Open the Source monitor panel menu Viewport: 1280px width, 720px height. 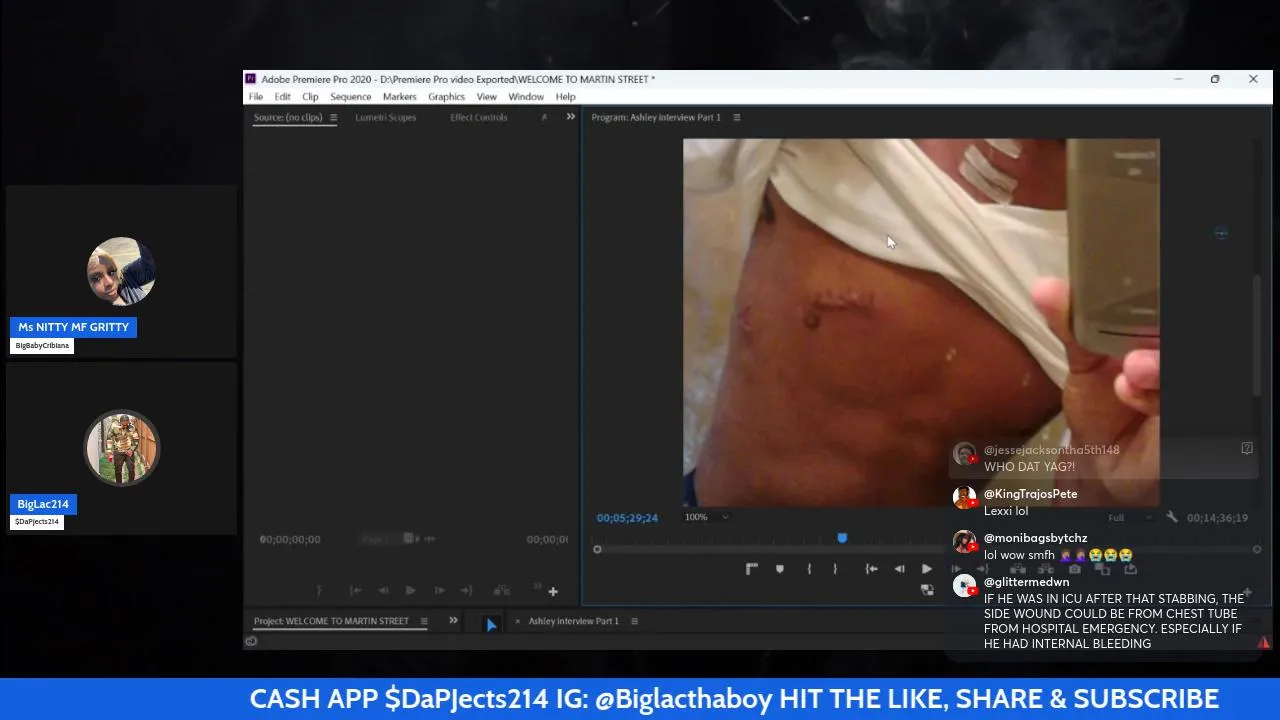click(x=333, y=118)
